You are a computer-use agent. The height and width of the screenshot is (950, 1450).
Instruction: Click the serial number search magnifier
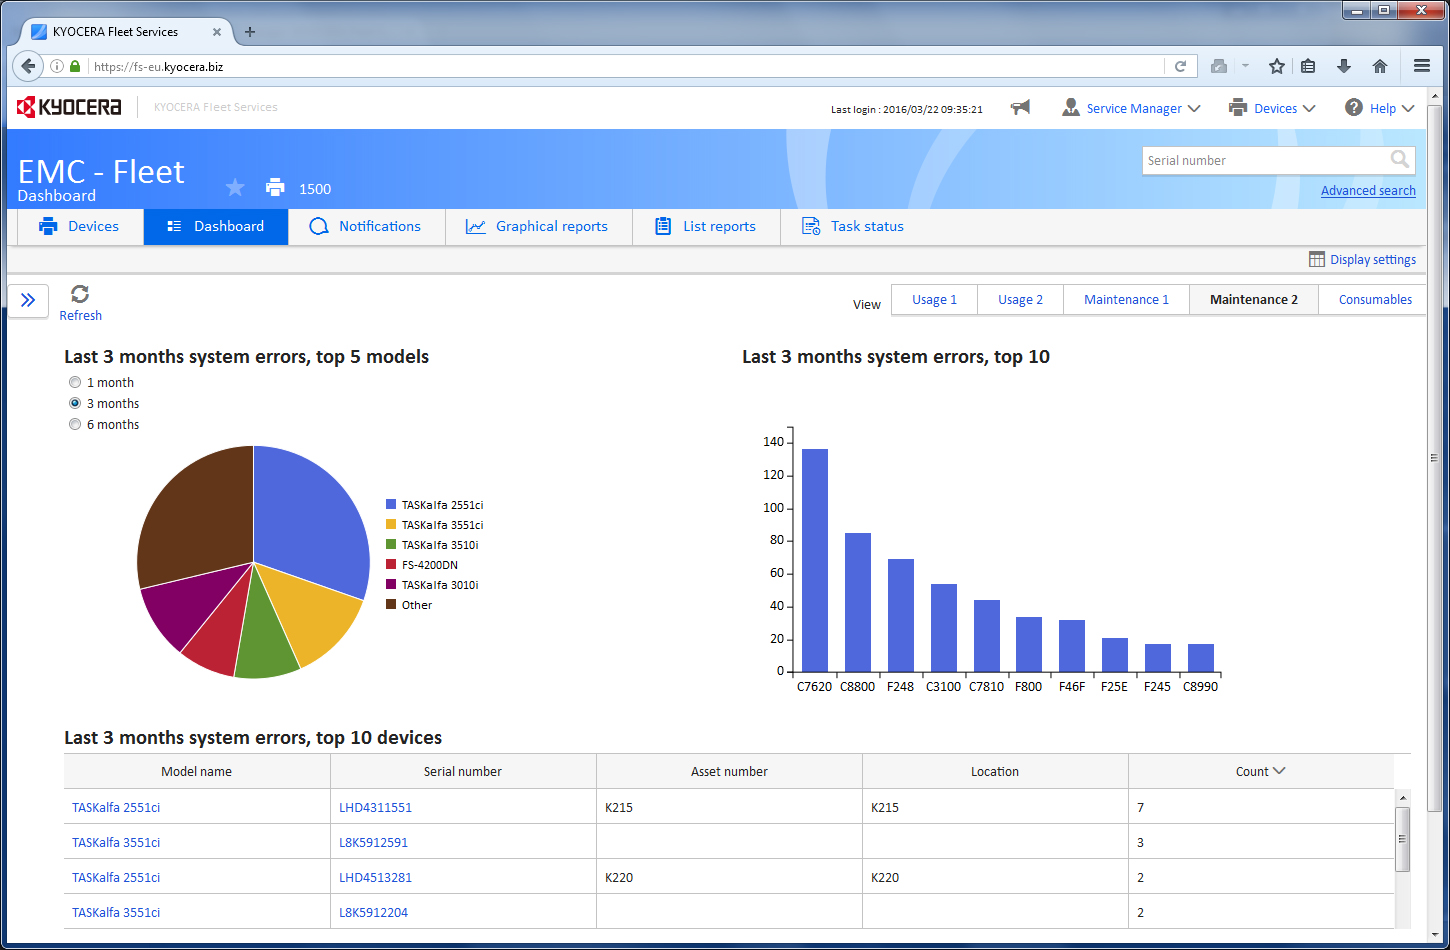pyautogui.click(x=1400, y=160)
